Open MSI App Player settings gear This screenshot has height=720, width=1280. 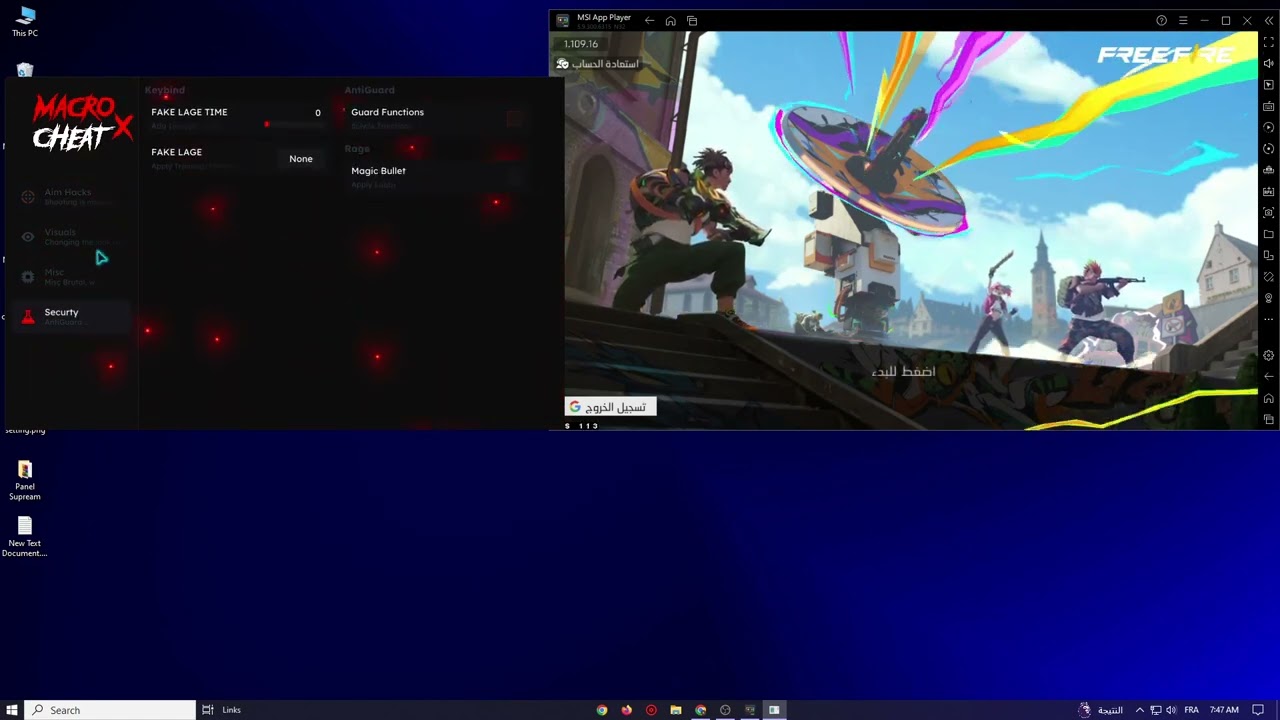(1269, 355)
